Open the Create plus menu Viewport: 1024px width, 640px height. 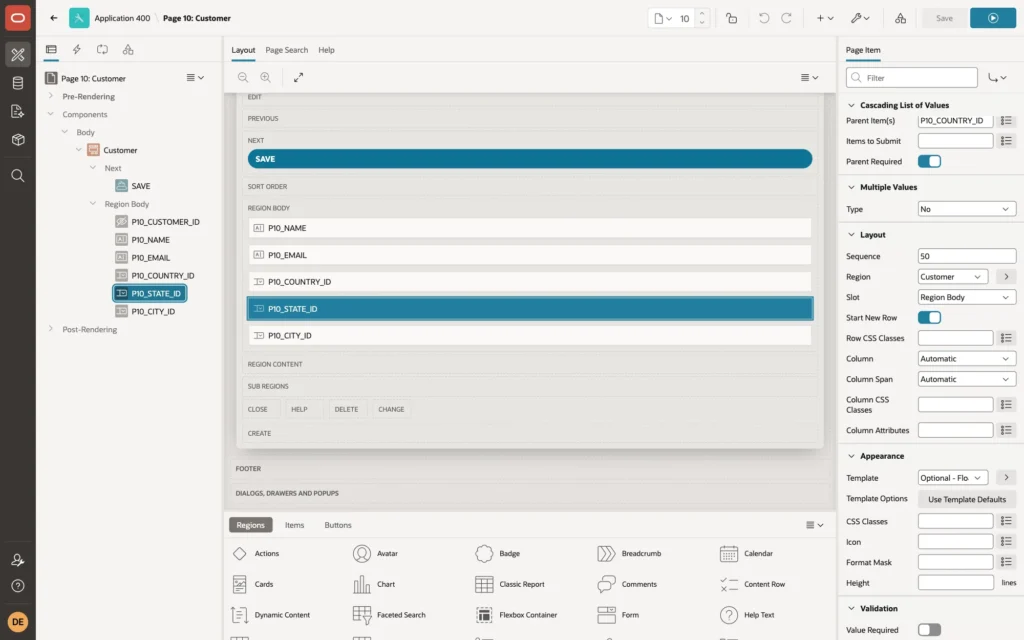(825, 18)
